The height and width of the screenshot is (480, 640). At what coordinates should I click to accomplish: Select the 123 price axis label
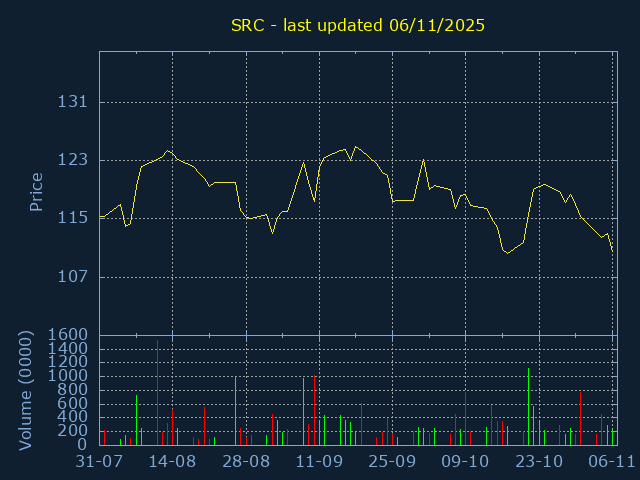coord(73,160)
